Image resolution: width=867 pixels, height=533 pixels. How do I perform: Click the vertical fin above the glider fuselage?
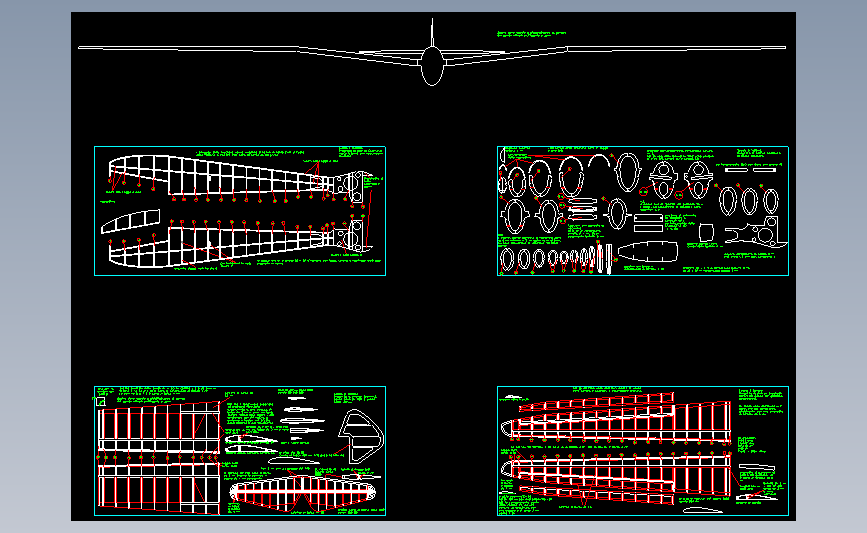click(432, 33)
